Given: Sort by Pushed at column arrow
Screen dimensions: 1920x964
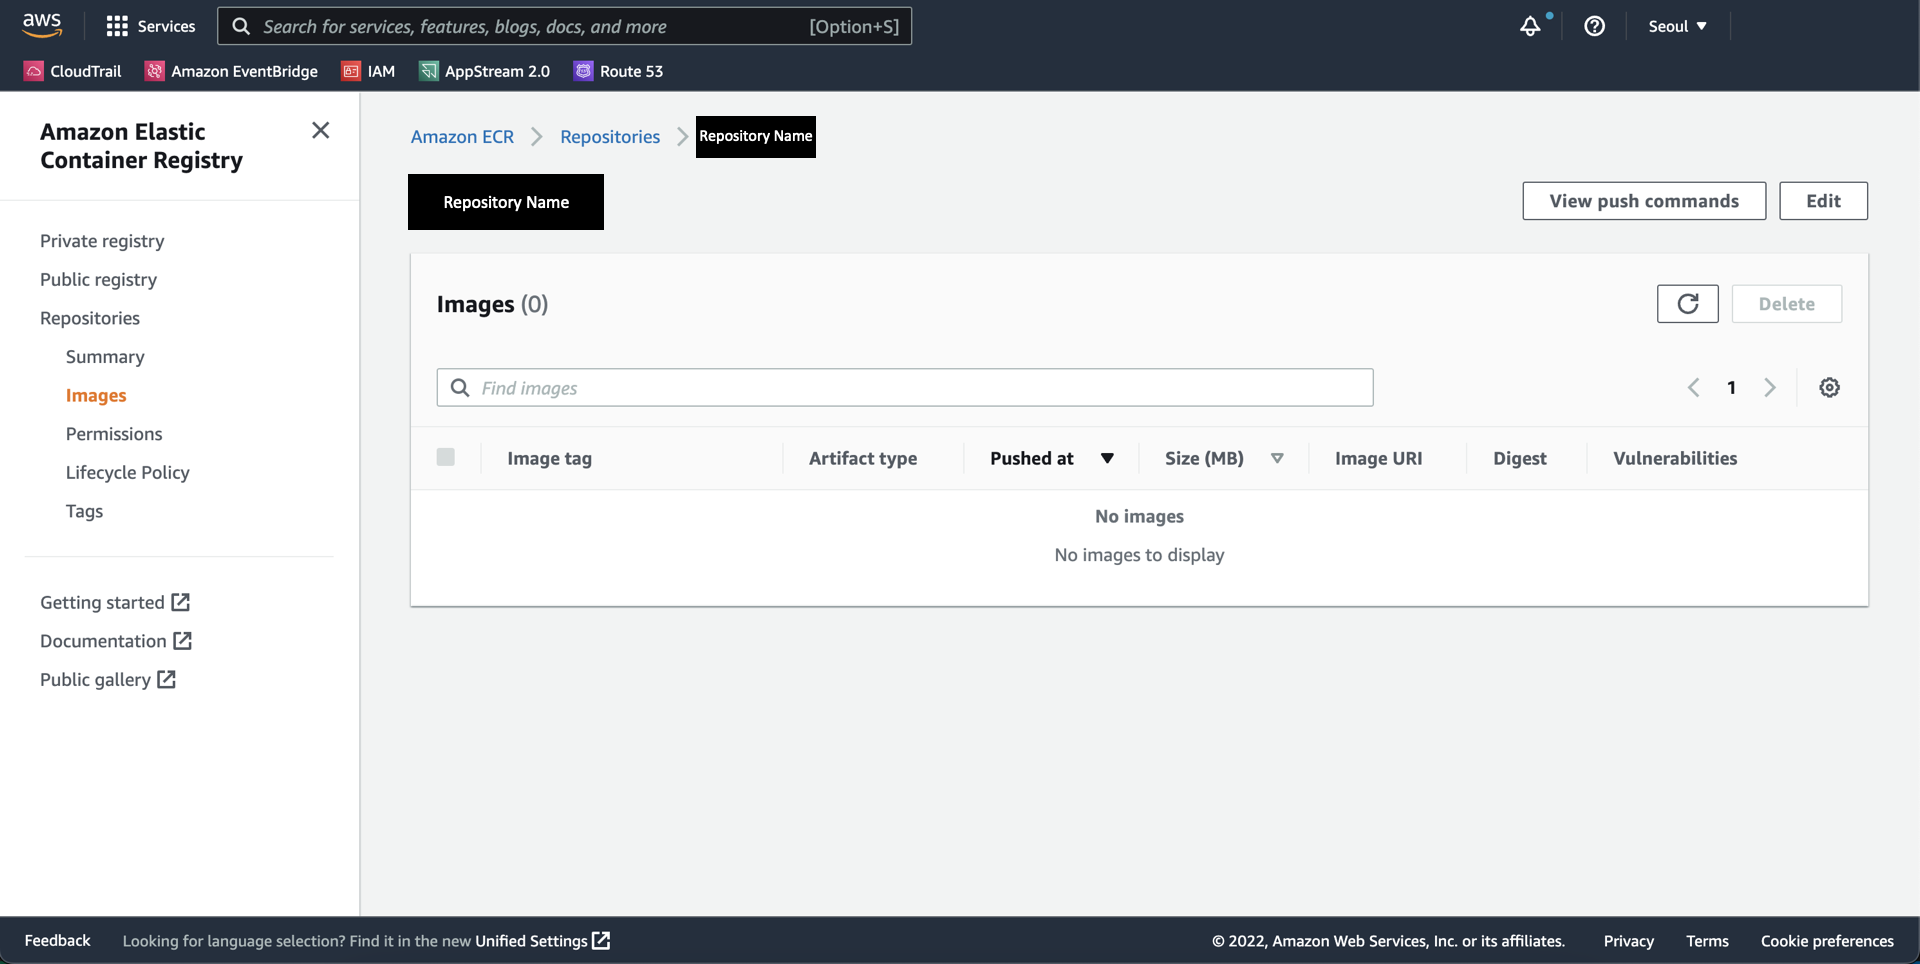Looking at the screenshot, I should pyautogui.click(x=1107, y=458).
